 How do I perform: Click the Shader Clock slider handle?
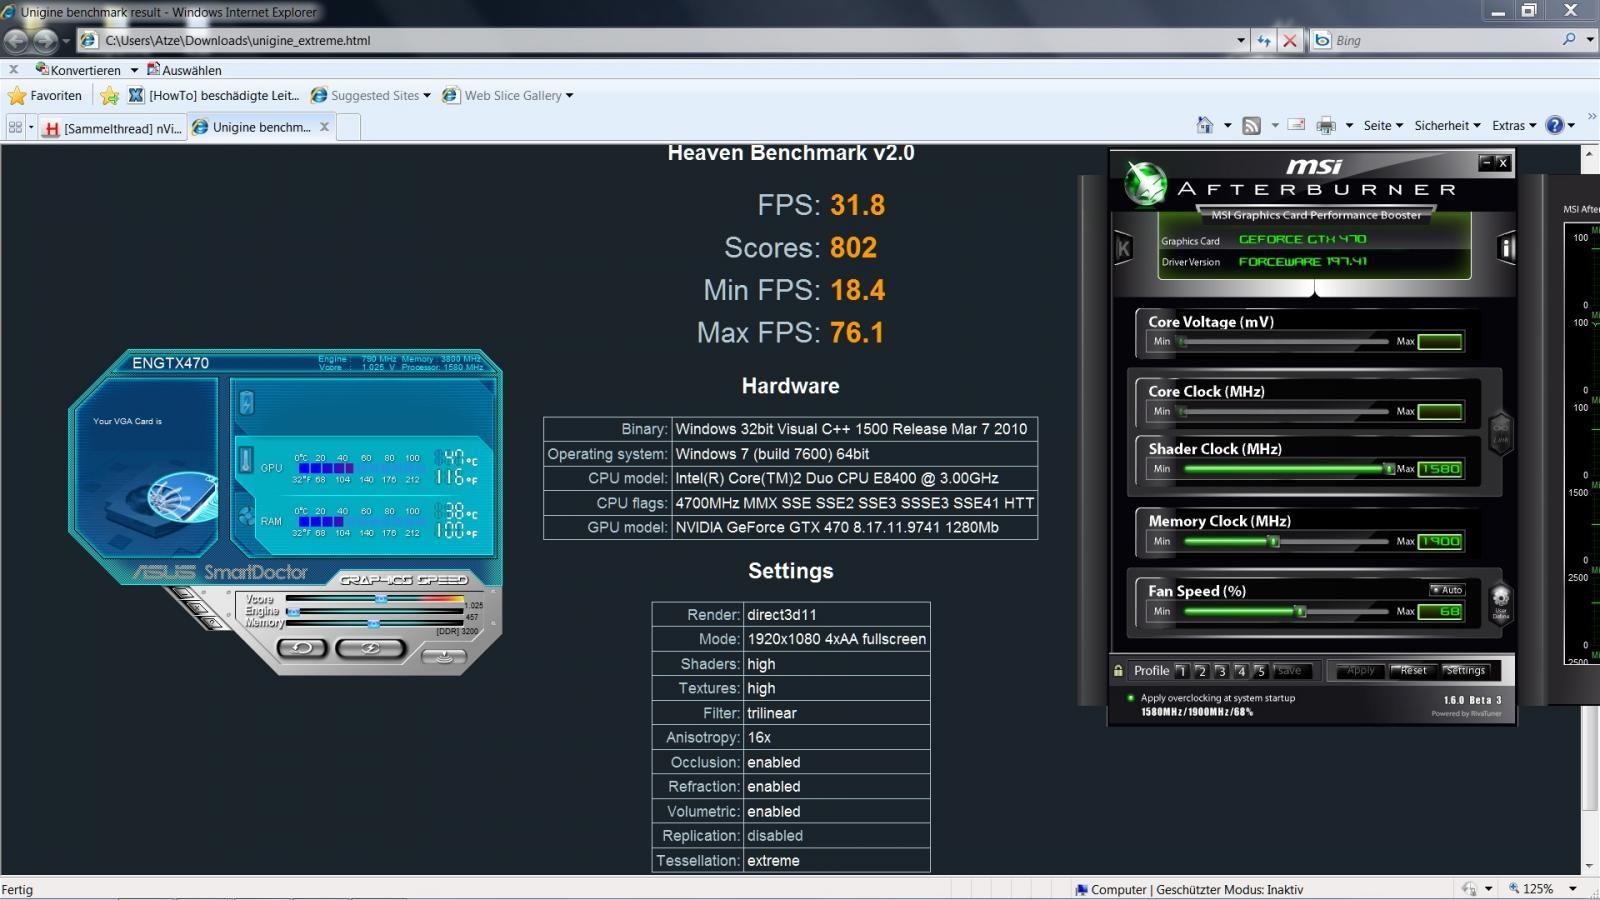(1388, 469)
